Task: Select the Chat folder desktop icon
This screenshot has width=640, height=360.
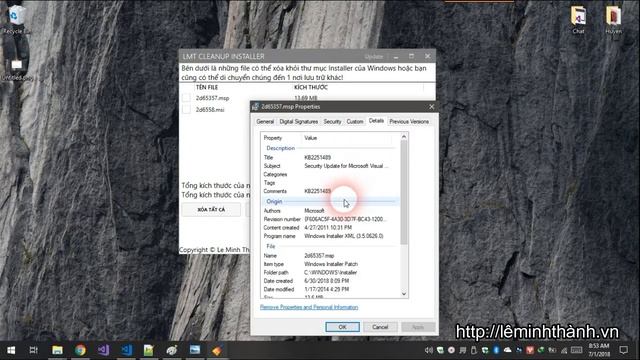Action: [578, 20]
